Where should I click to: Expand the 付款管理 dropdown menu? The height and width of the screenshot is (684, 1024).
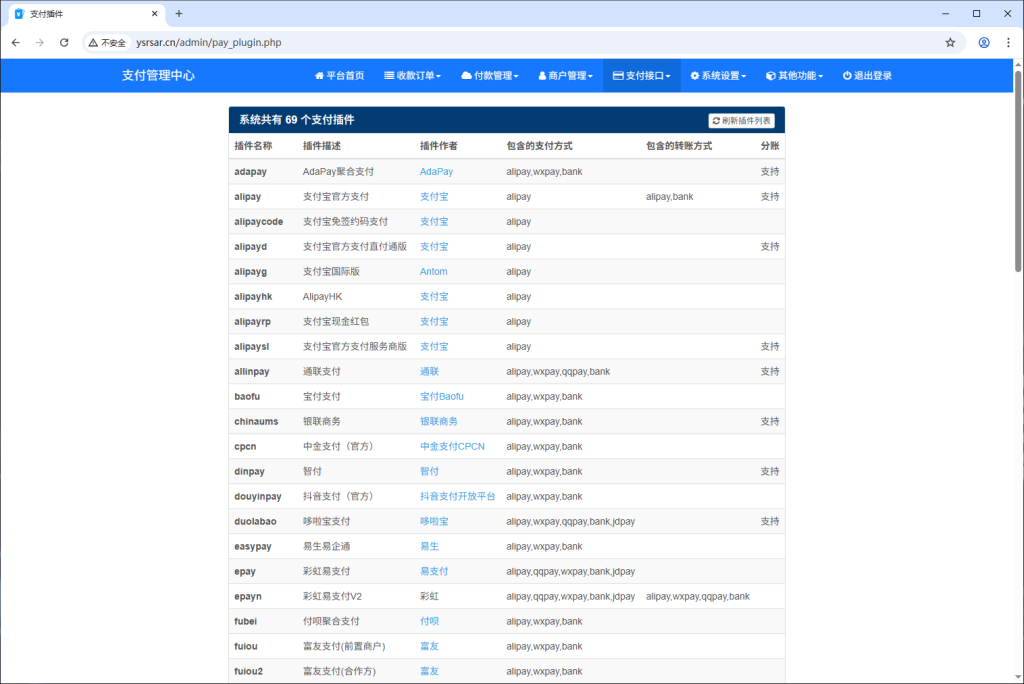pos(490,76)
